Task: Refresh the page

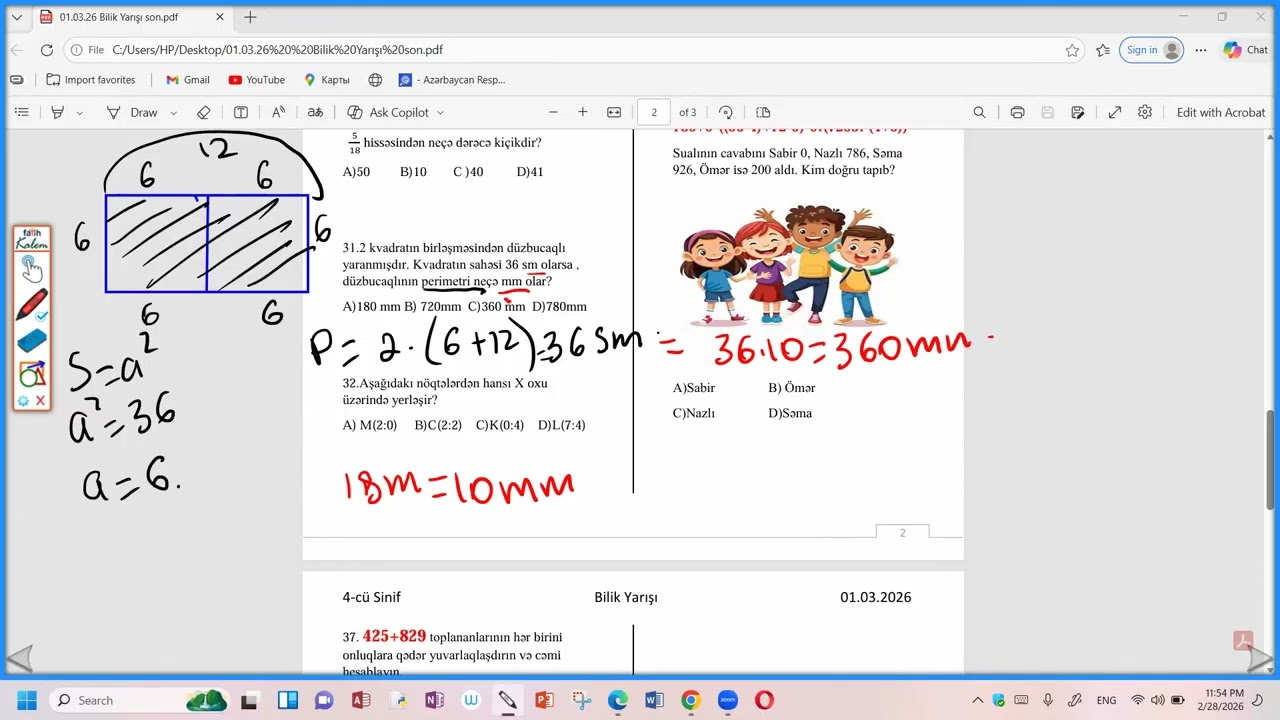Action: pos(47,50)
